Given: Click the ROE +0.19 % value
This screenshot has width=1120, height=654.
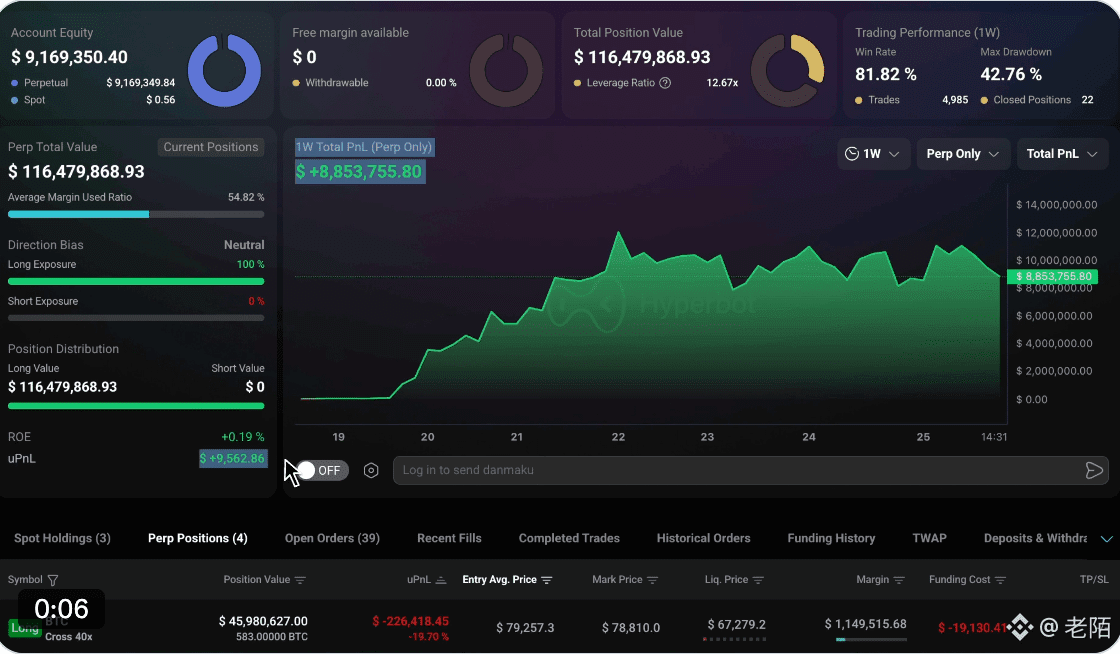Looking at the screenshot, I should pos(243,437).
